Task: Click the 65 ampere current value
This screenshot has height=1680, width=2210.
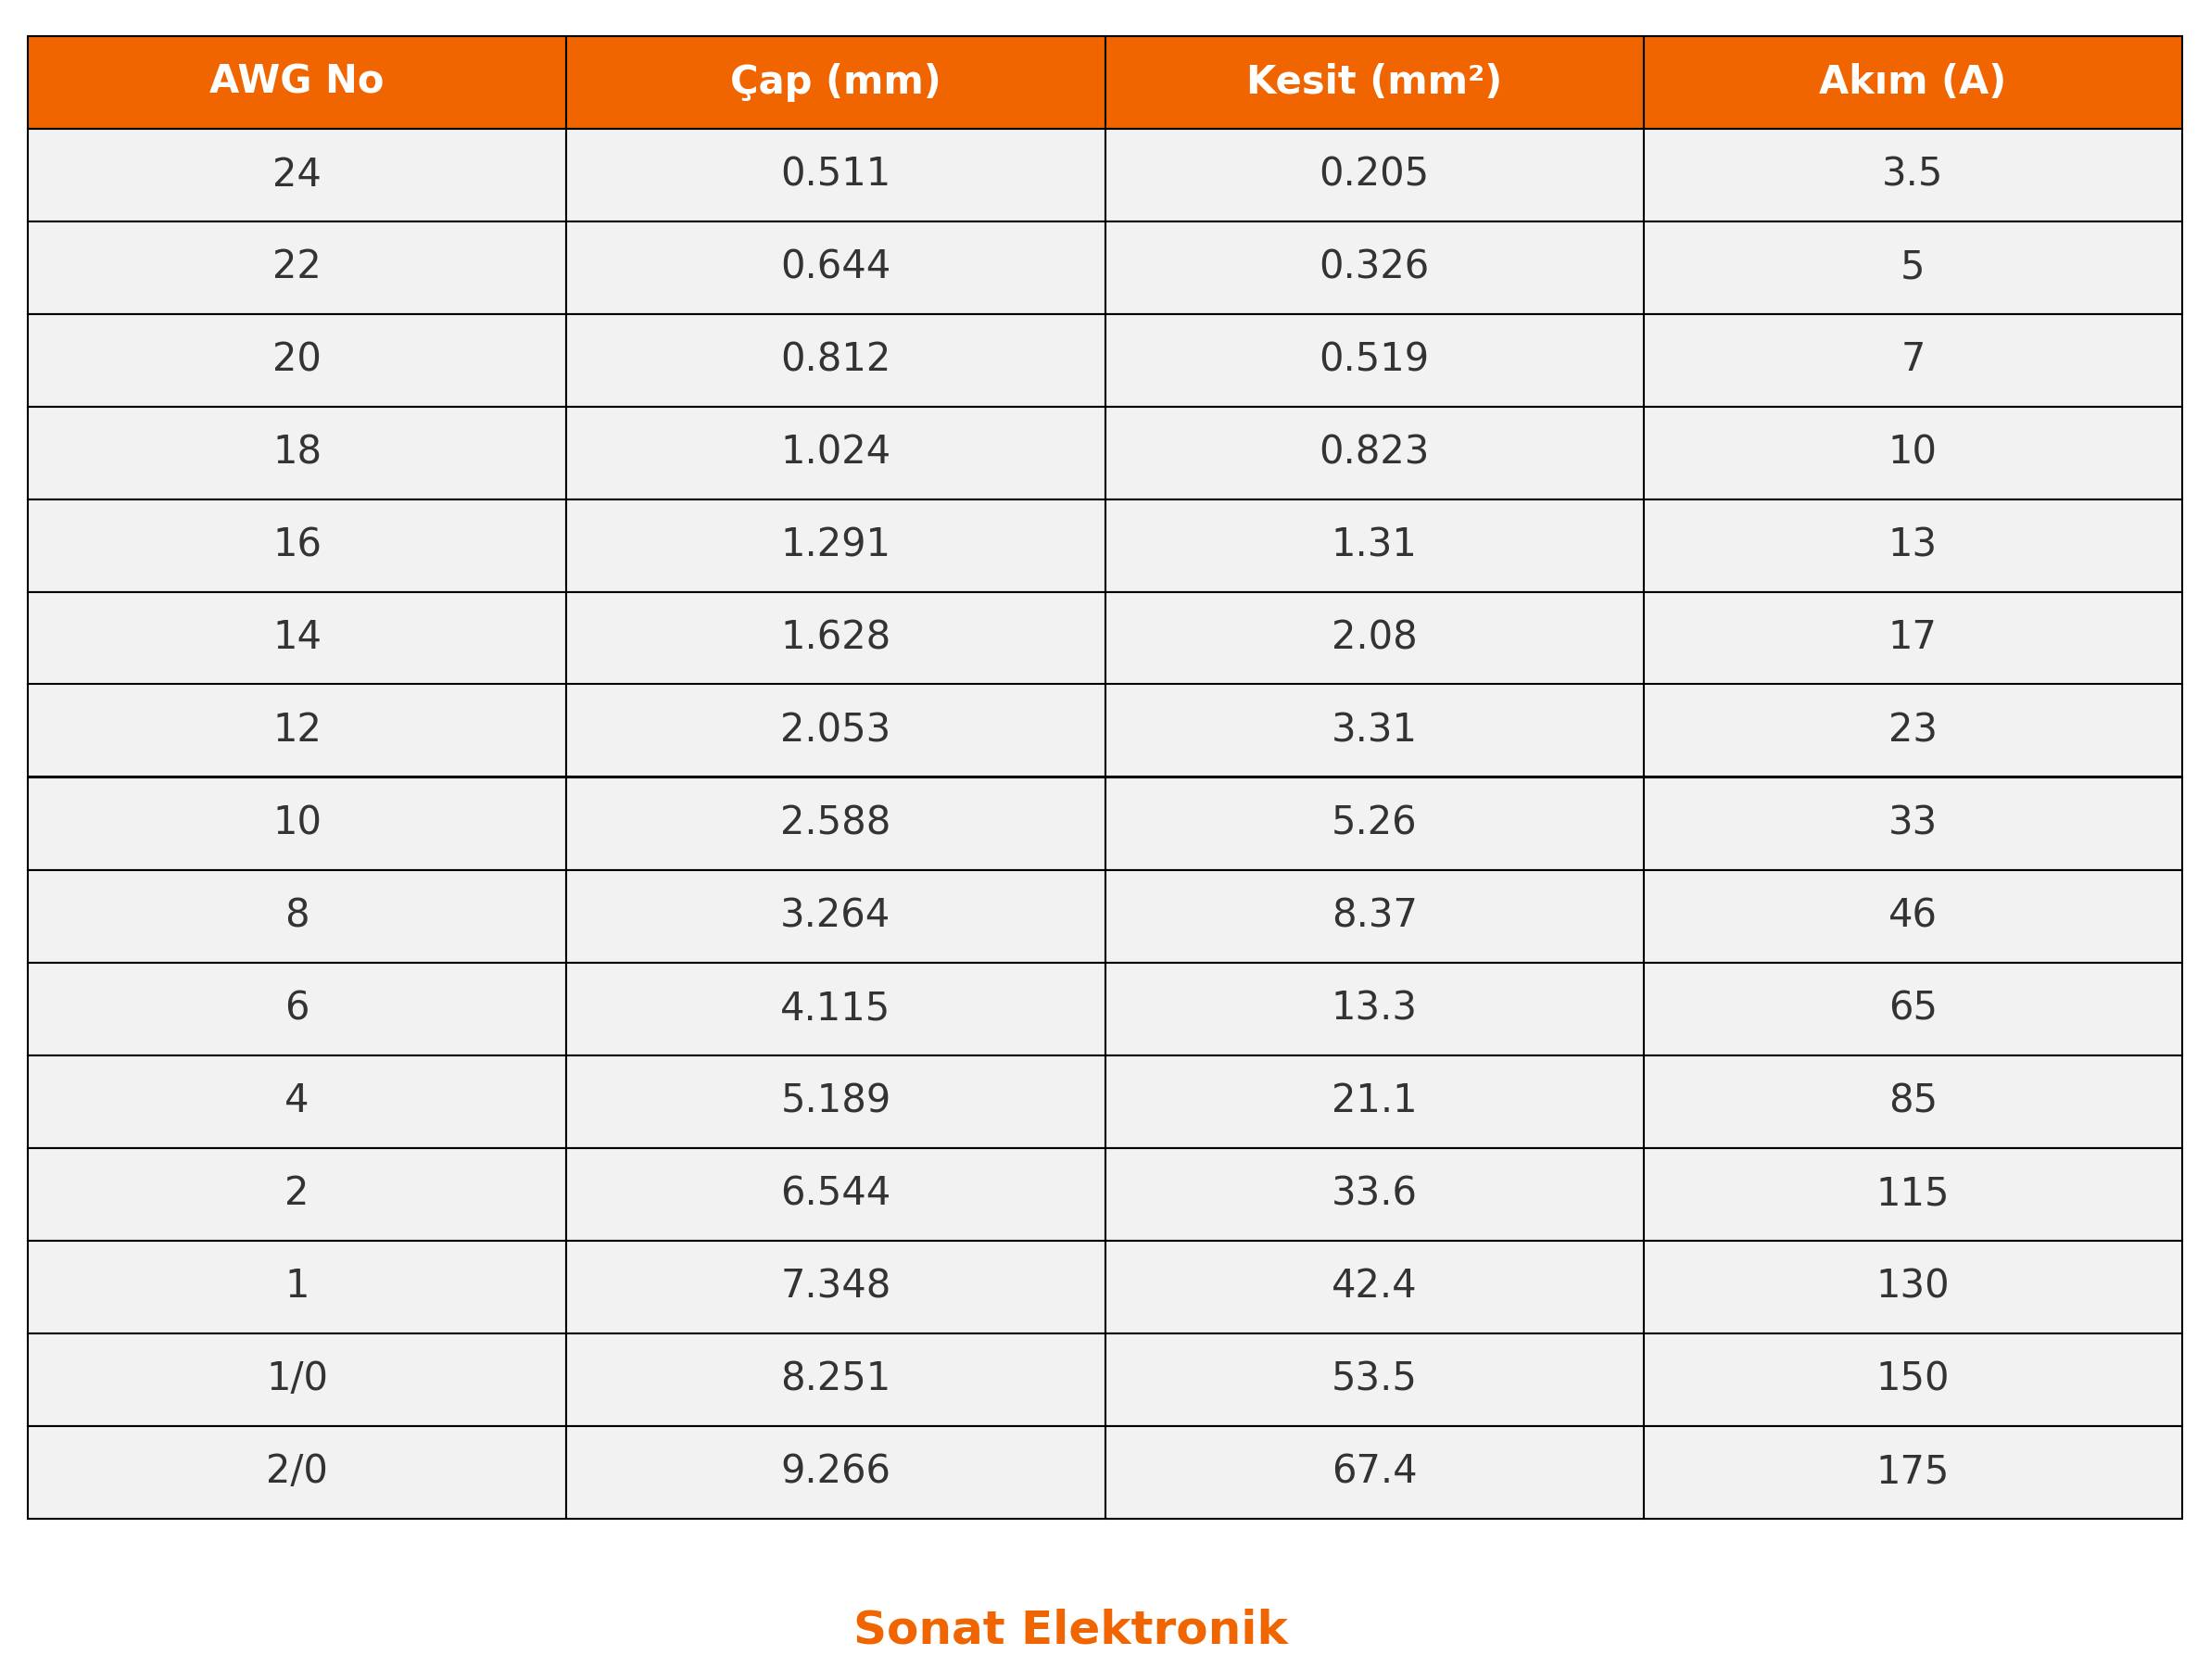Action: (1911, 1008)
